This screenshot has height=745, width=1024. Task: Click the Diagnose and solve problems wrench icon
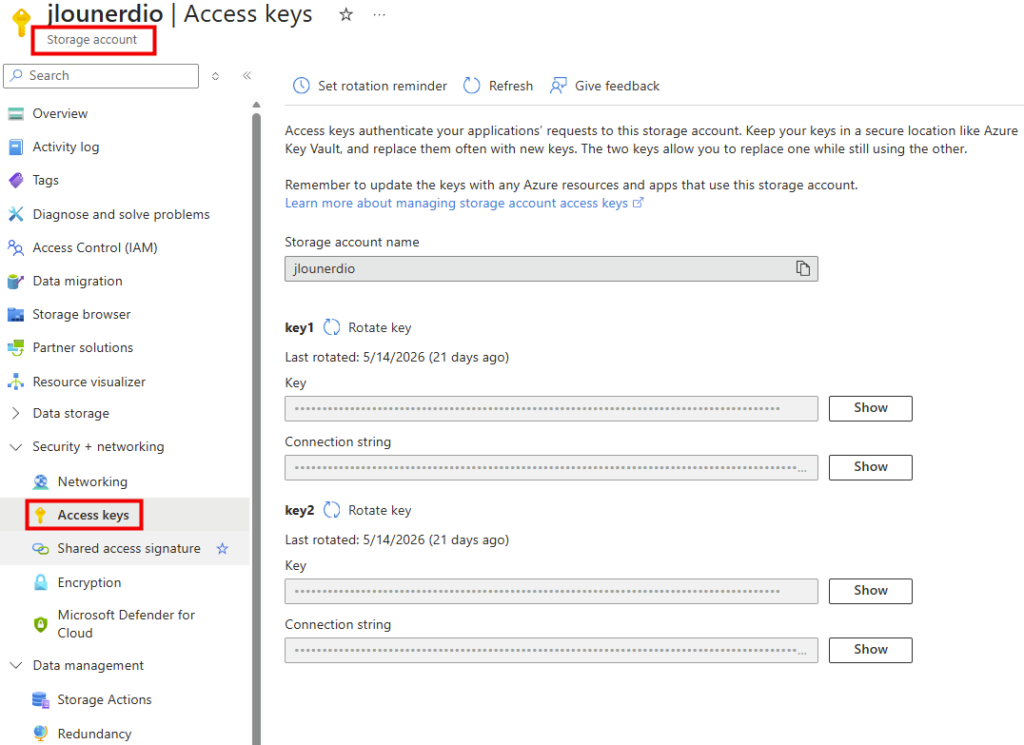tap(16, 214)
